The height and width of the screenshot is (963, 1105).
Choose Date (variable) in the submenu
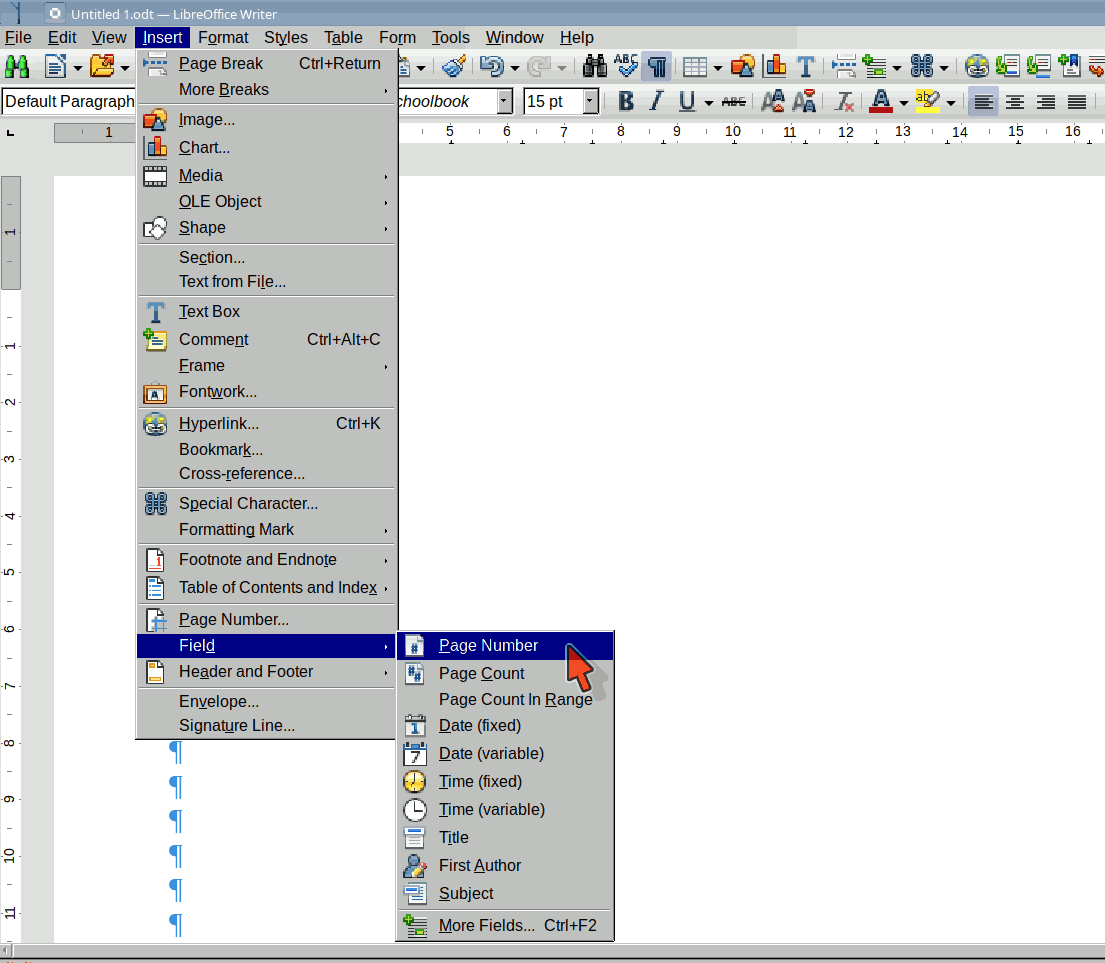491,753
